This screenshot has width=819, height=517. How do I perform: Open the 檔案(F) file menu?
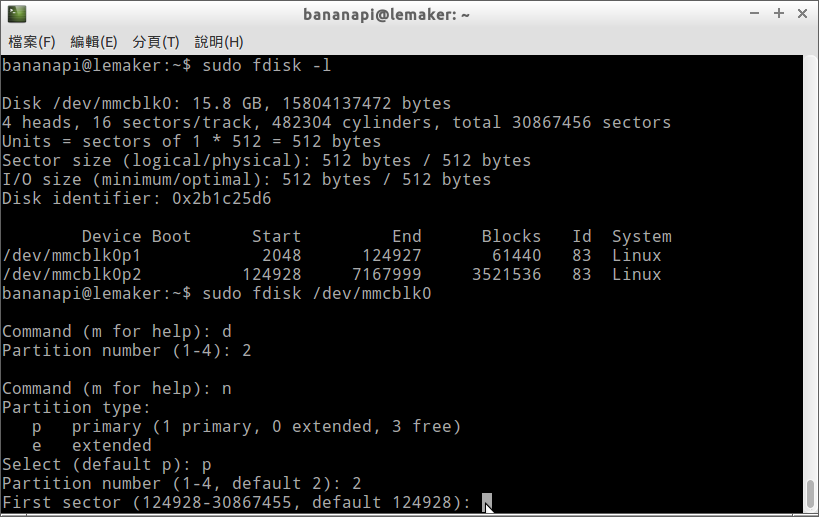click(x=31, y=42)
